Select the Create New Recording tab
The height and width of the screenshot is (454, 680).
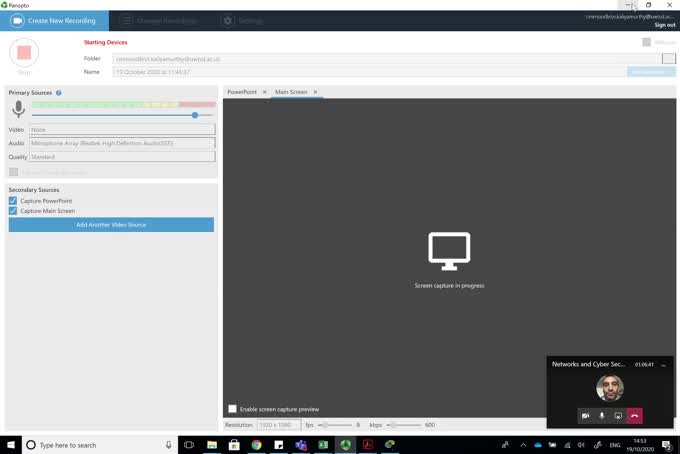[x=55, y=20]
